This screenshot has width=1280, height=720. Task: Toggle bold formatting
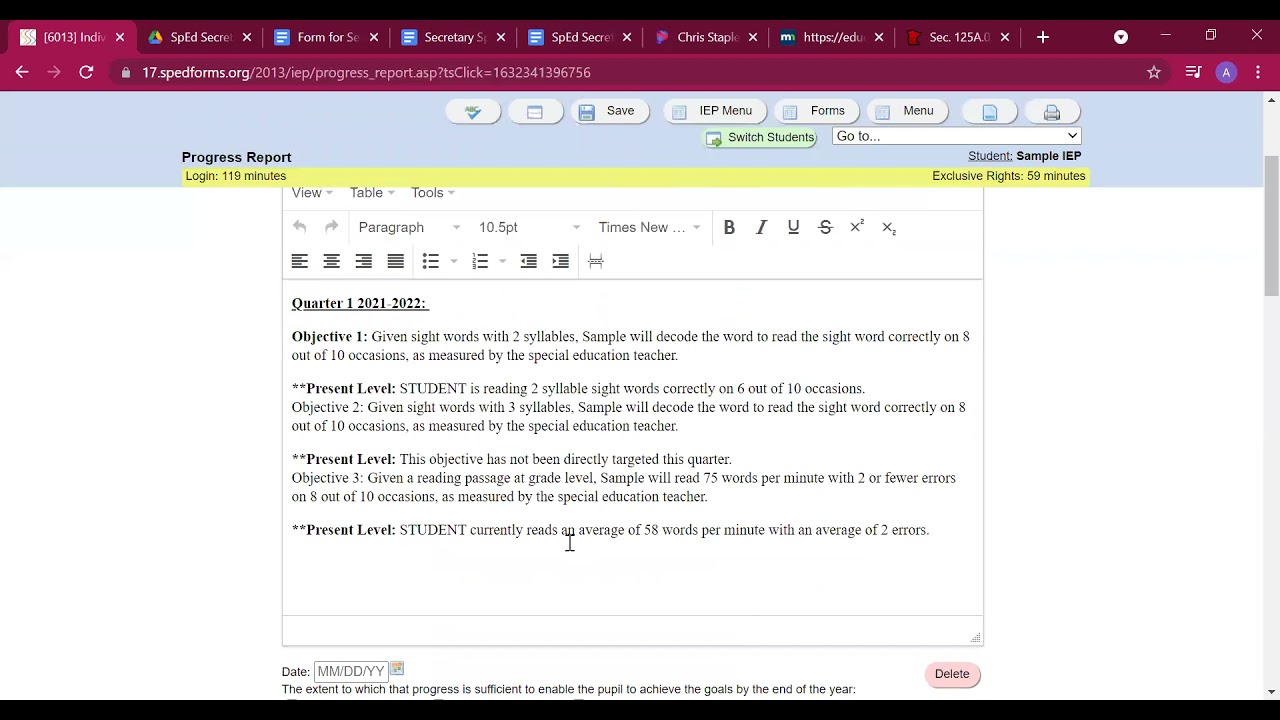729,227
